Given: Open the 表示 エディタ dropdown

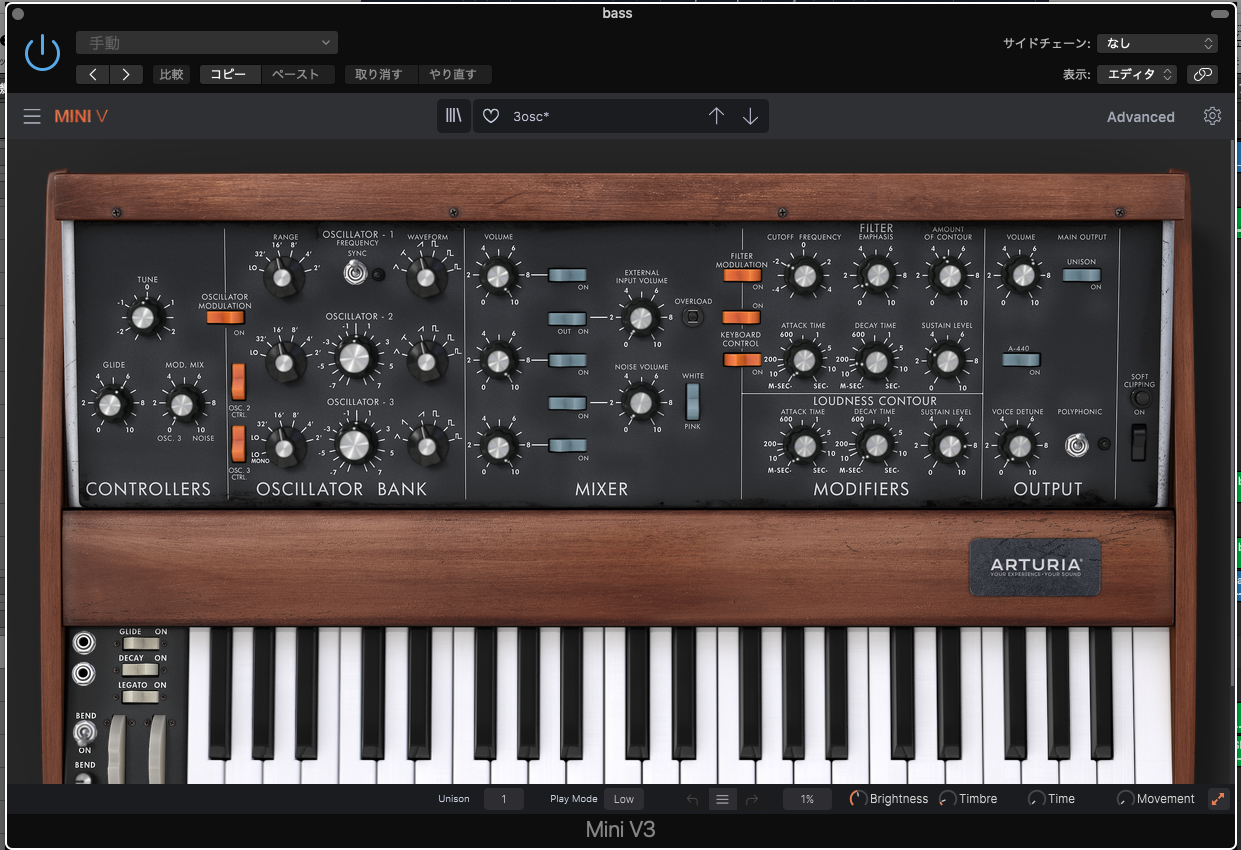Looking at the screenshot, I should coord(1139,74).
